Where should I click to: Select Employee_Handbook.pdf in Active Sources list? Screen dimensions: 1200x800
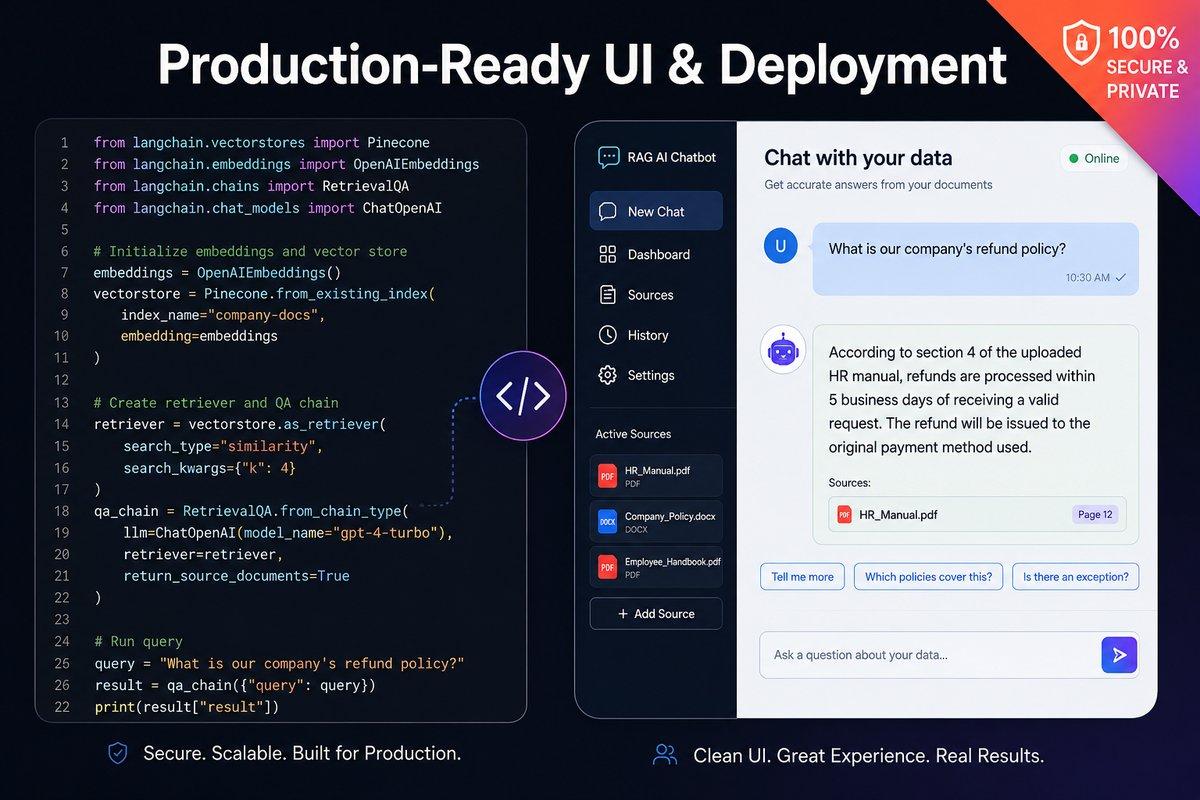(x=656, y=567)
